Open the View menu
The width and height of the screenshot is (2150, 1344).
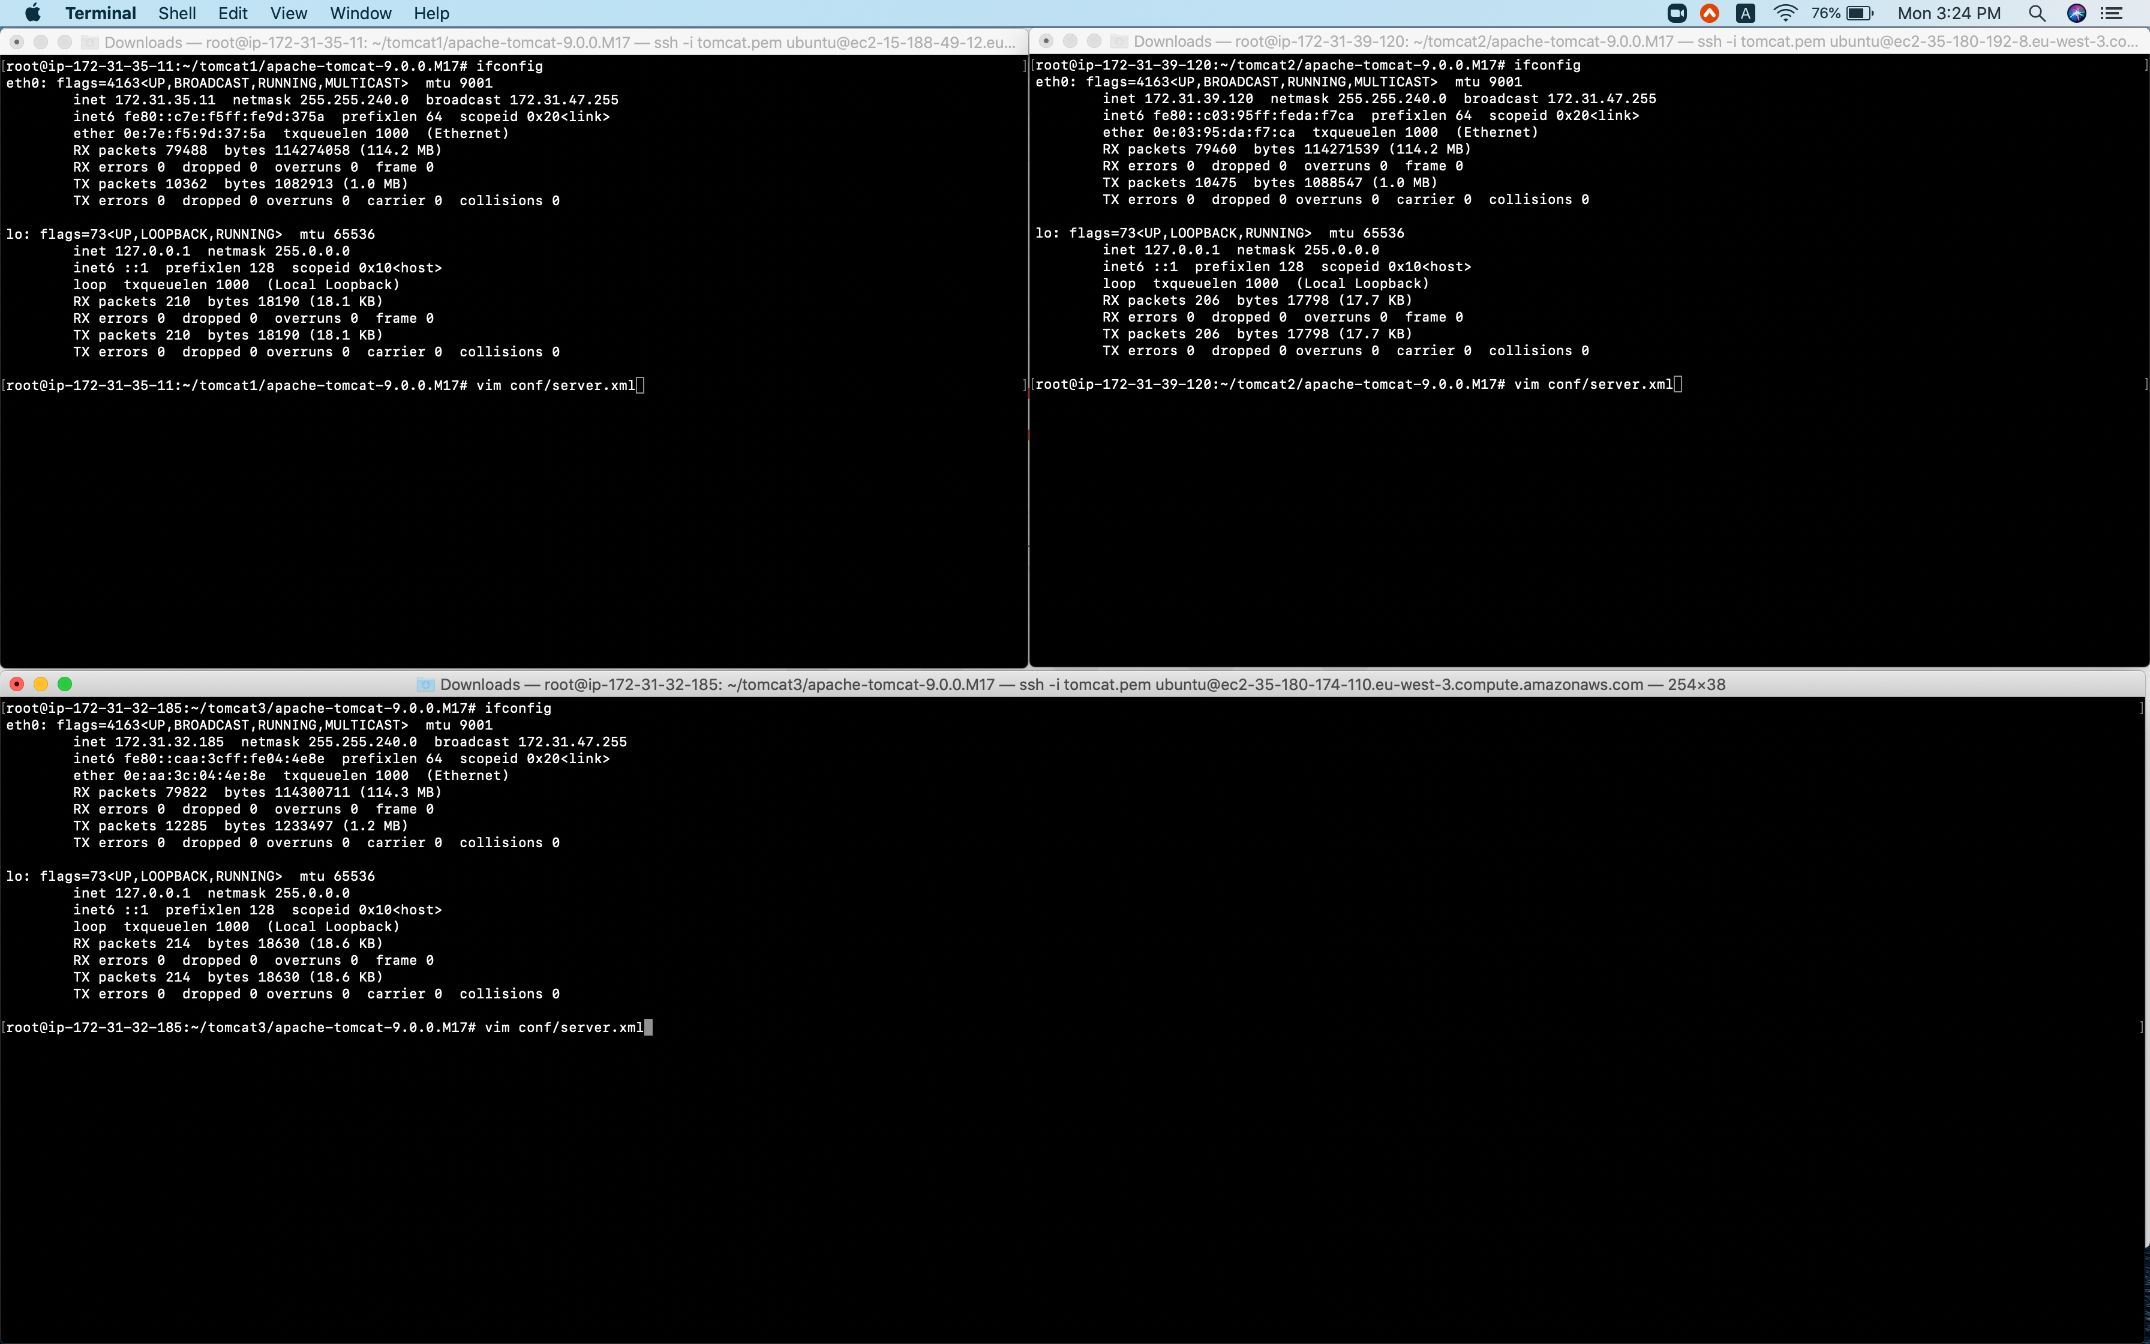coord(288,13)
